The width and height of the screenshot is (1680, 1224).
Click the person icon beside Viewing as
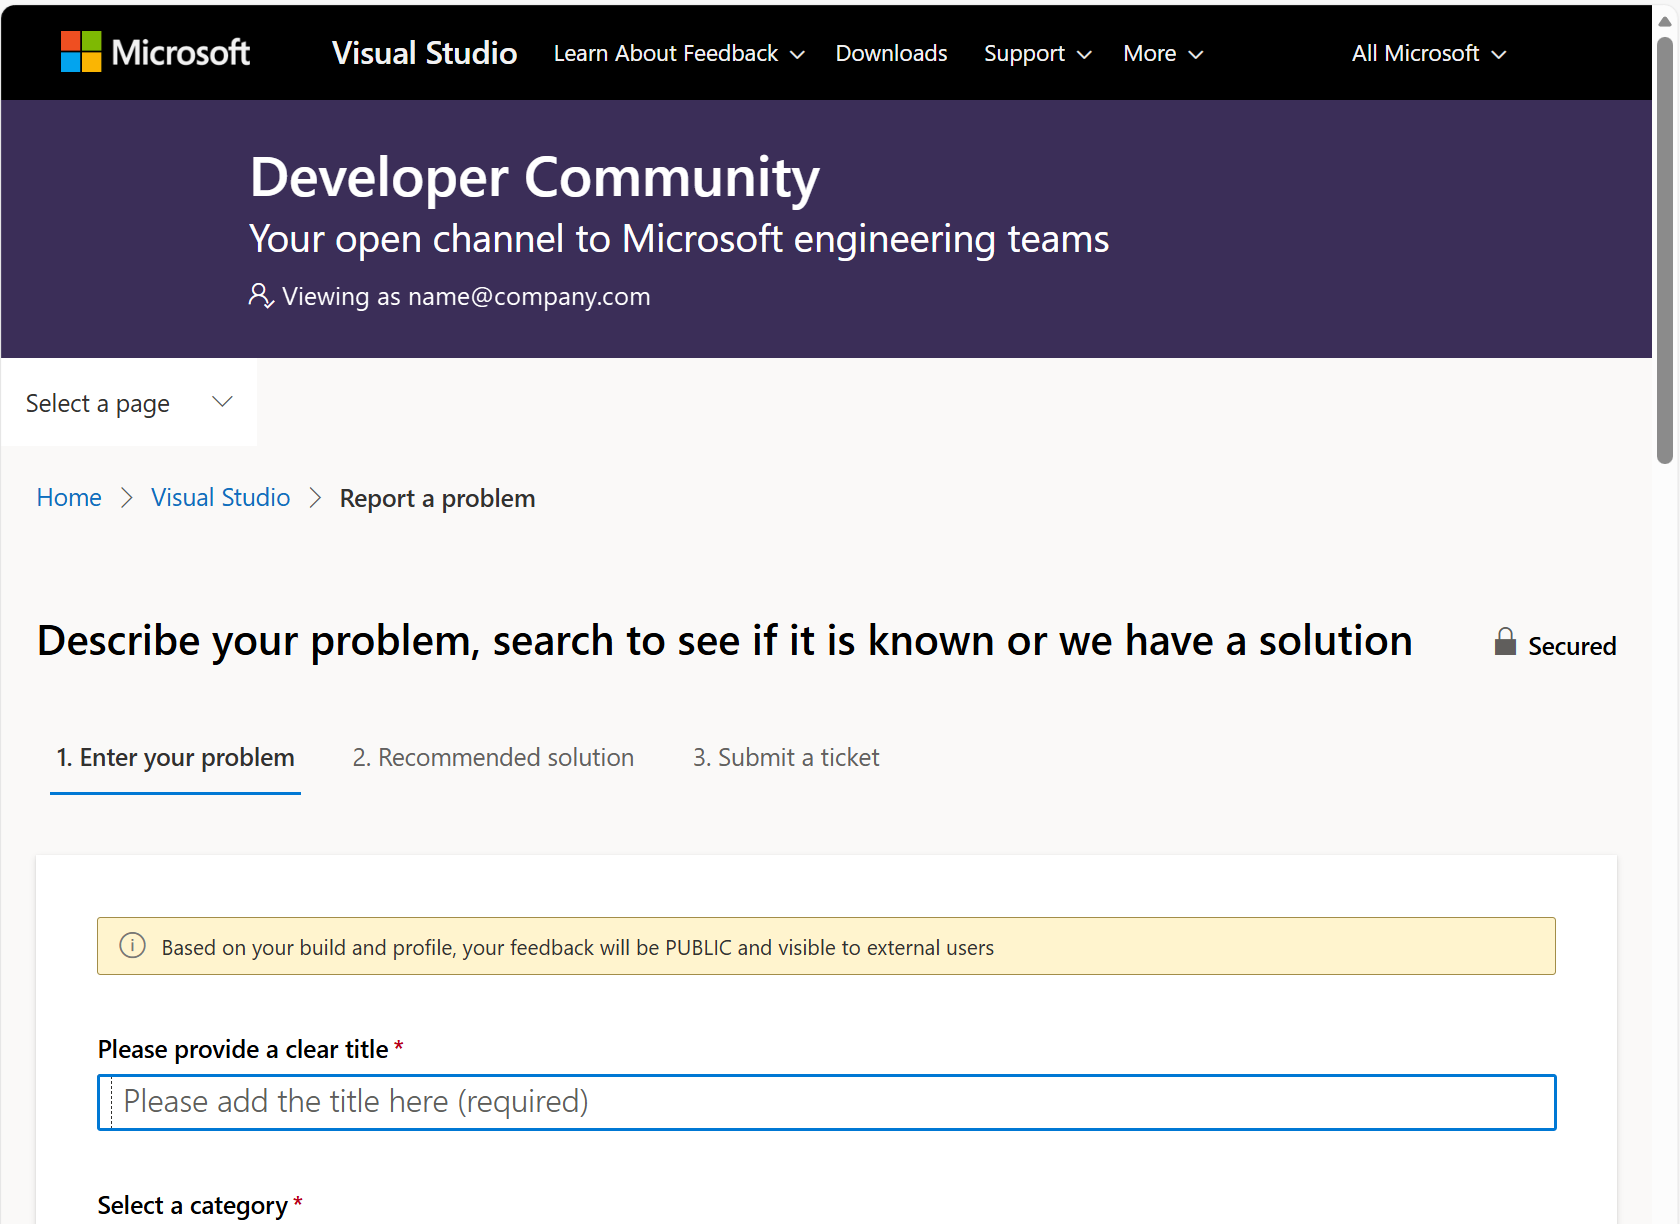(x=260, y=295)
